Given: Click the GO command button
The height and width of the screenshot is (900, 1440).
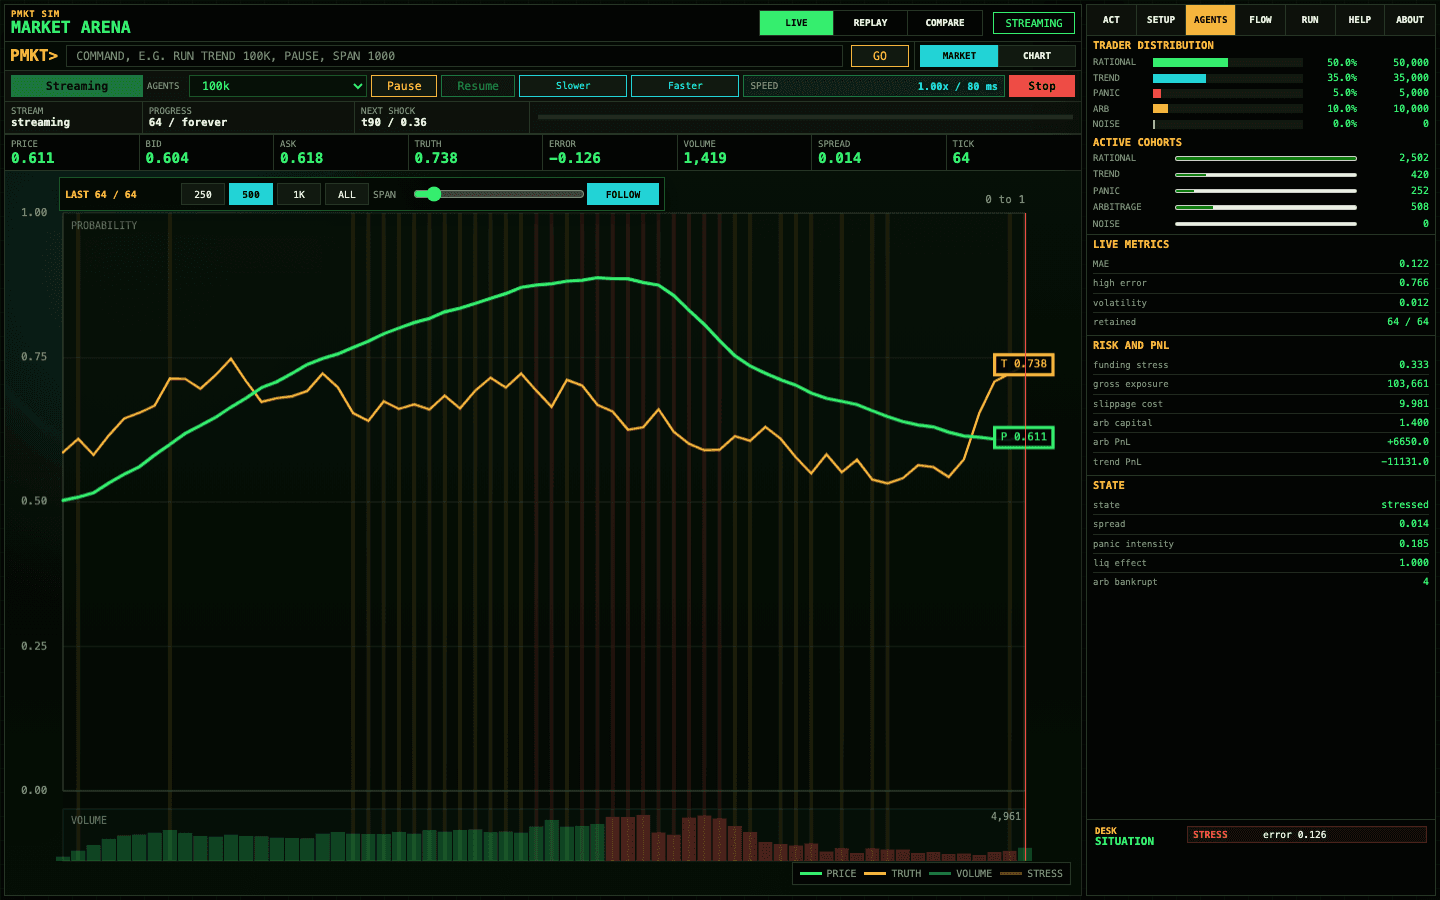Looking at the screenshot, I should point(880,56).
